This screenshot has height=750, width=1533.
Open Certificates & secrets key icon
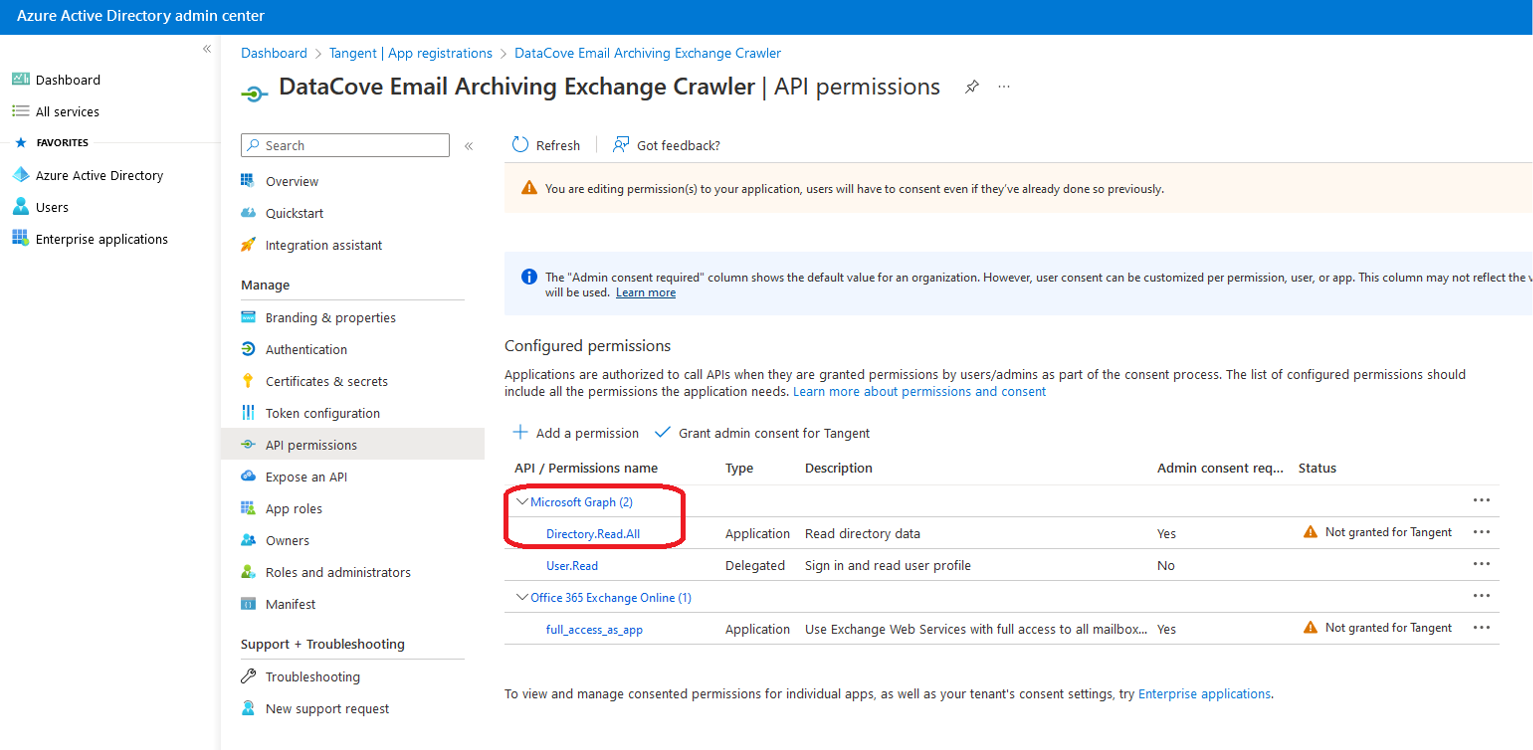pyautogui.click(x=249, y=381)
